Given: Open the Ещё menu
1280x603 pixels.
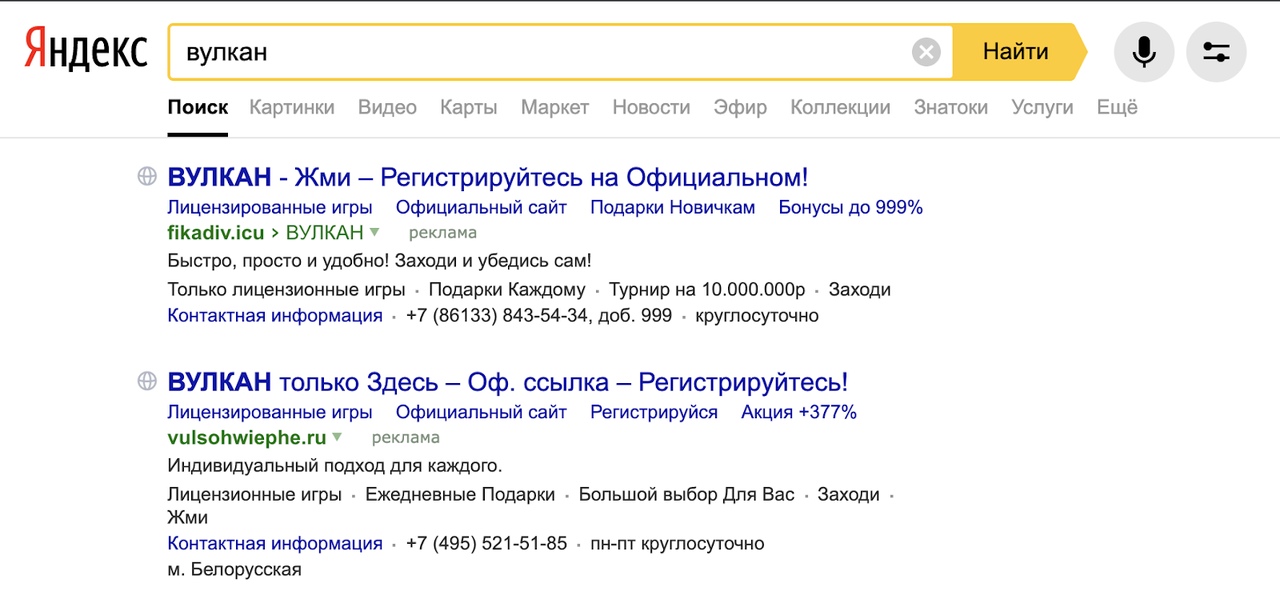Looking at the screenshot, I should click(x=1117, y=107).
